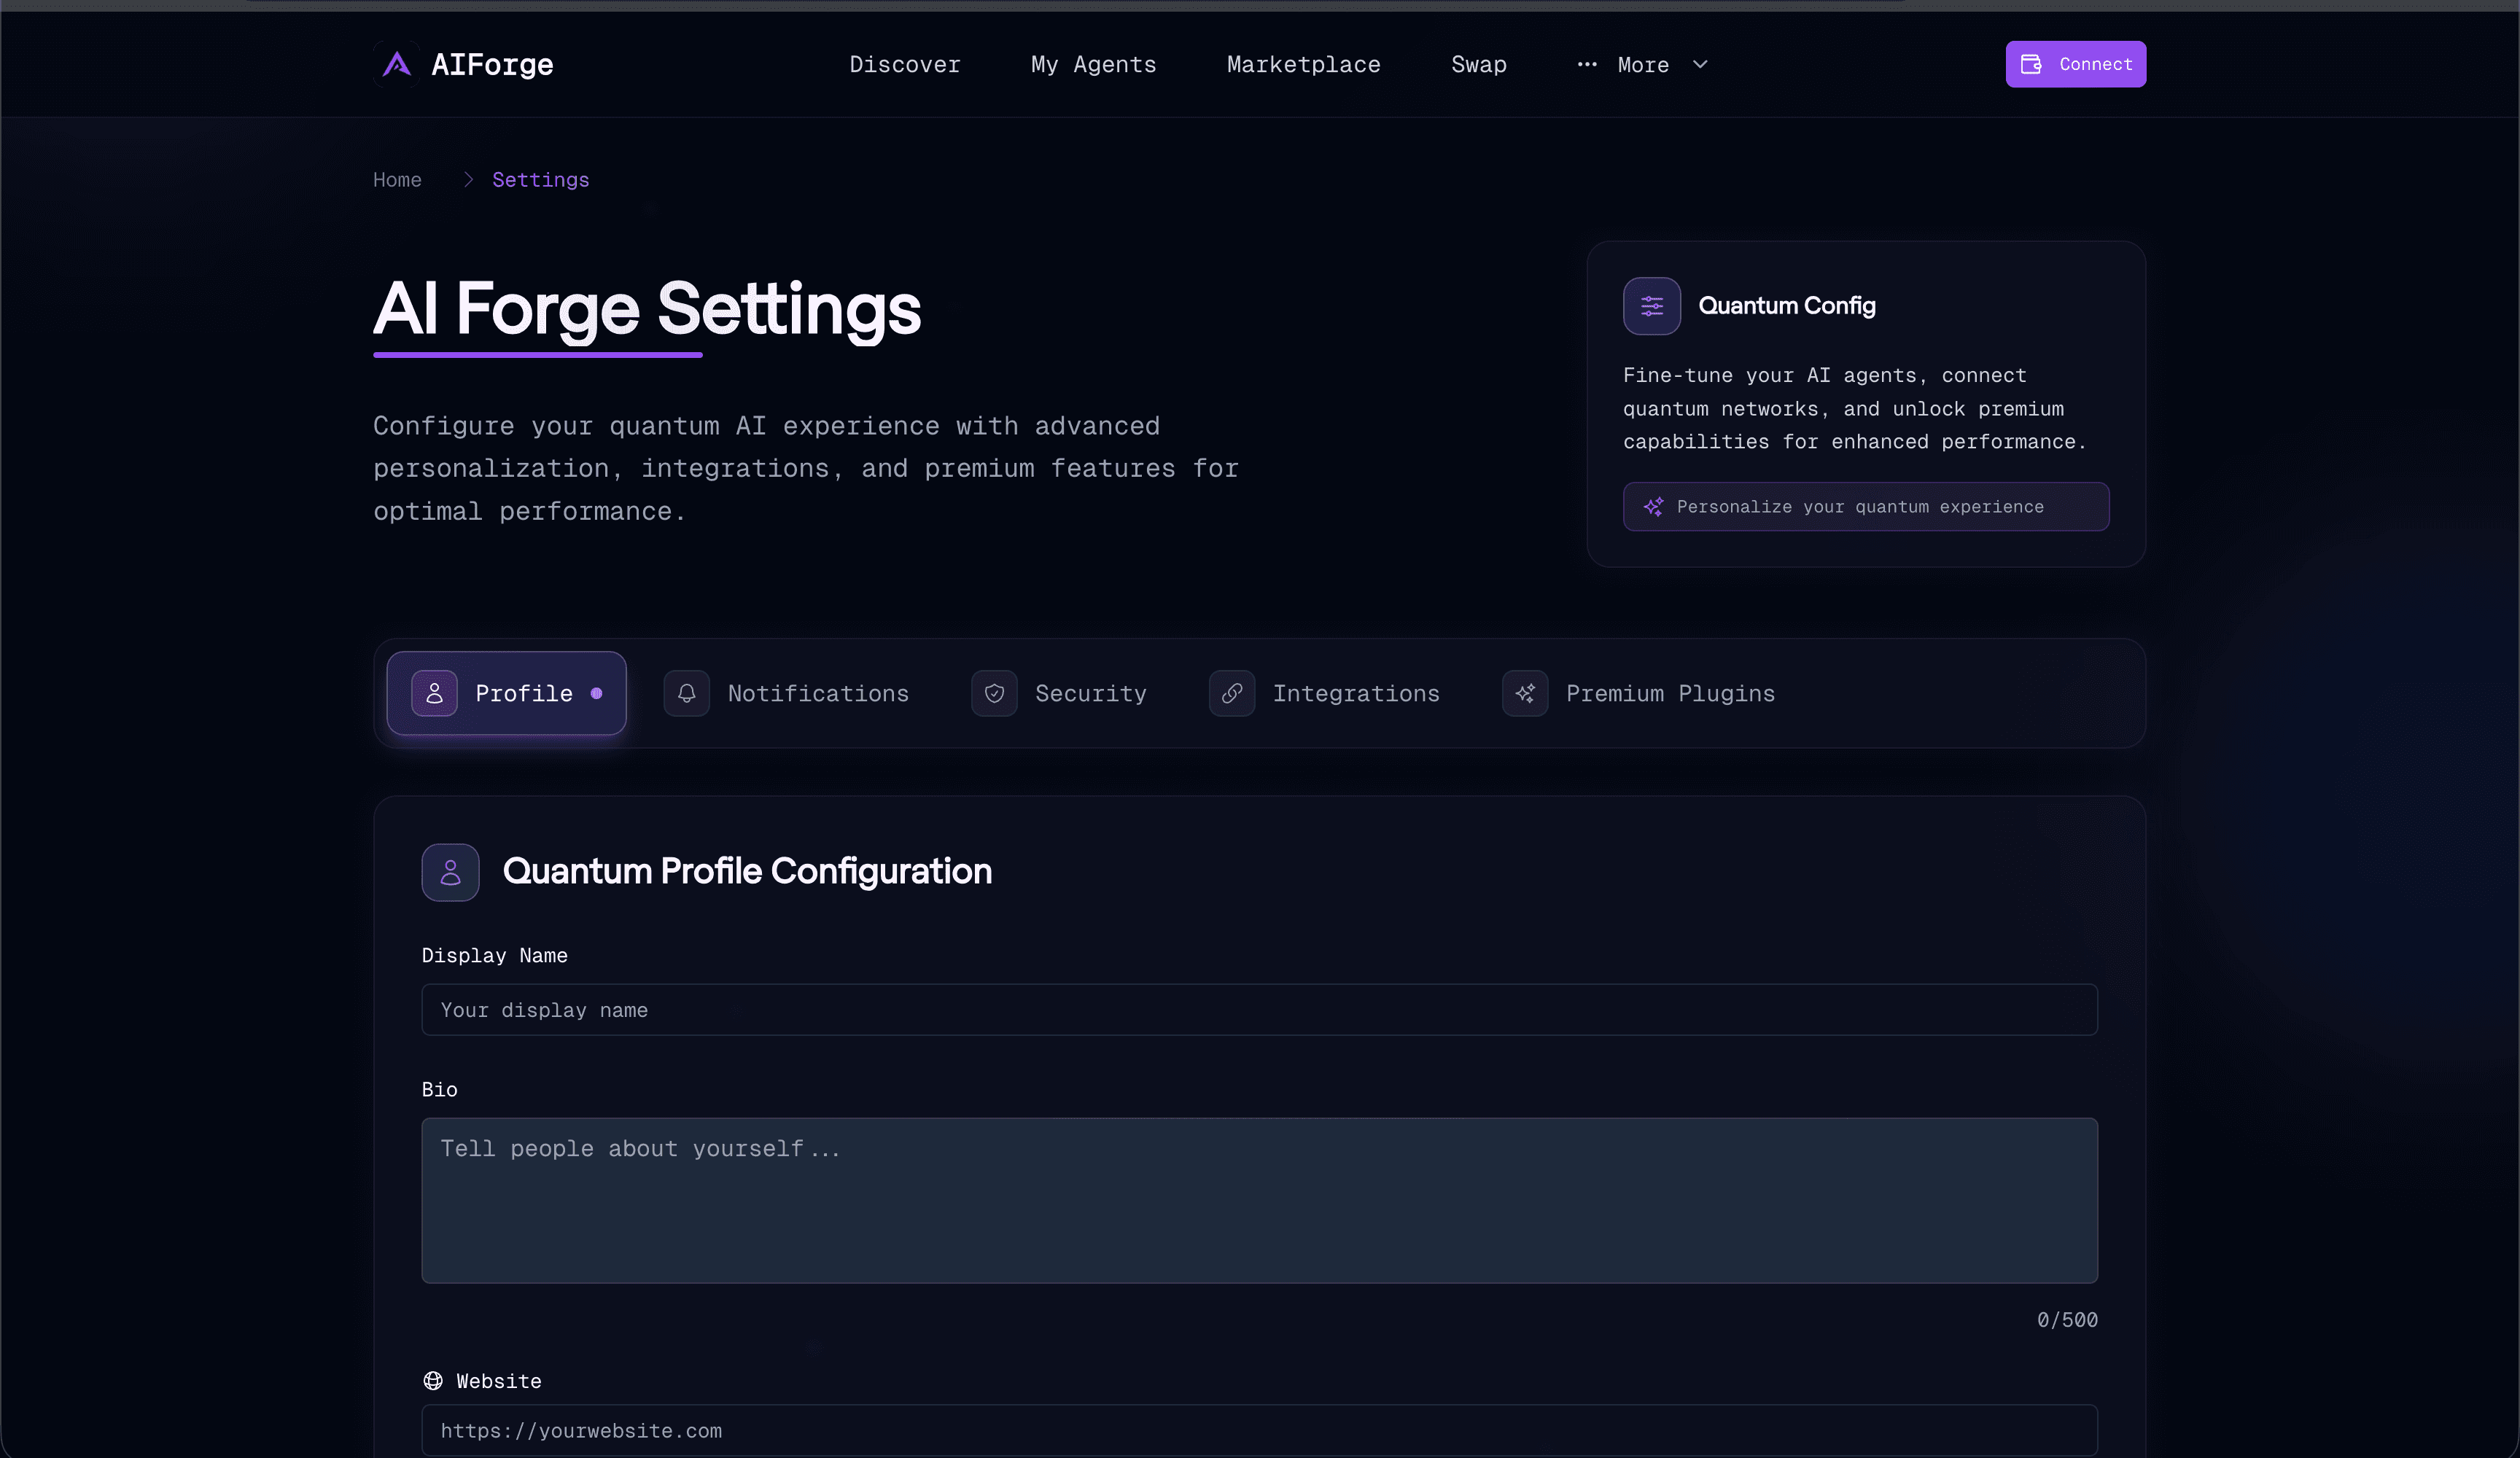The width and height of the screenshot is (2520, 1458).
Task: Open the Swap nav item
Action: (1479, 64)
